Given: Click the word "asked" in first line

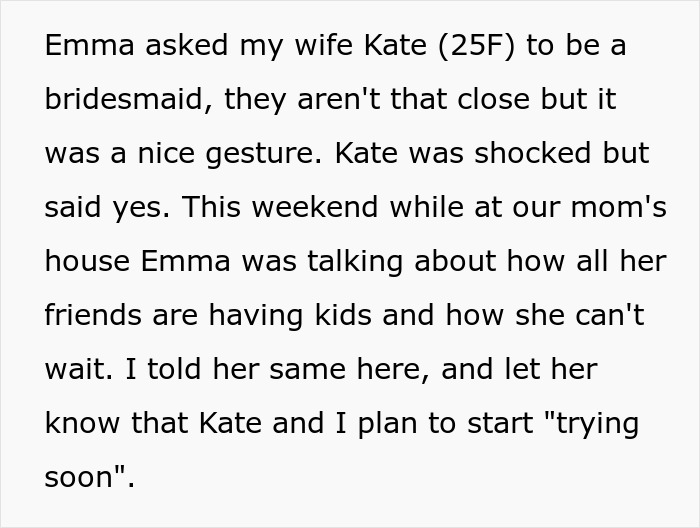Looking at the screenshot, I should coord(176,46).
